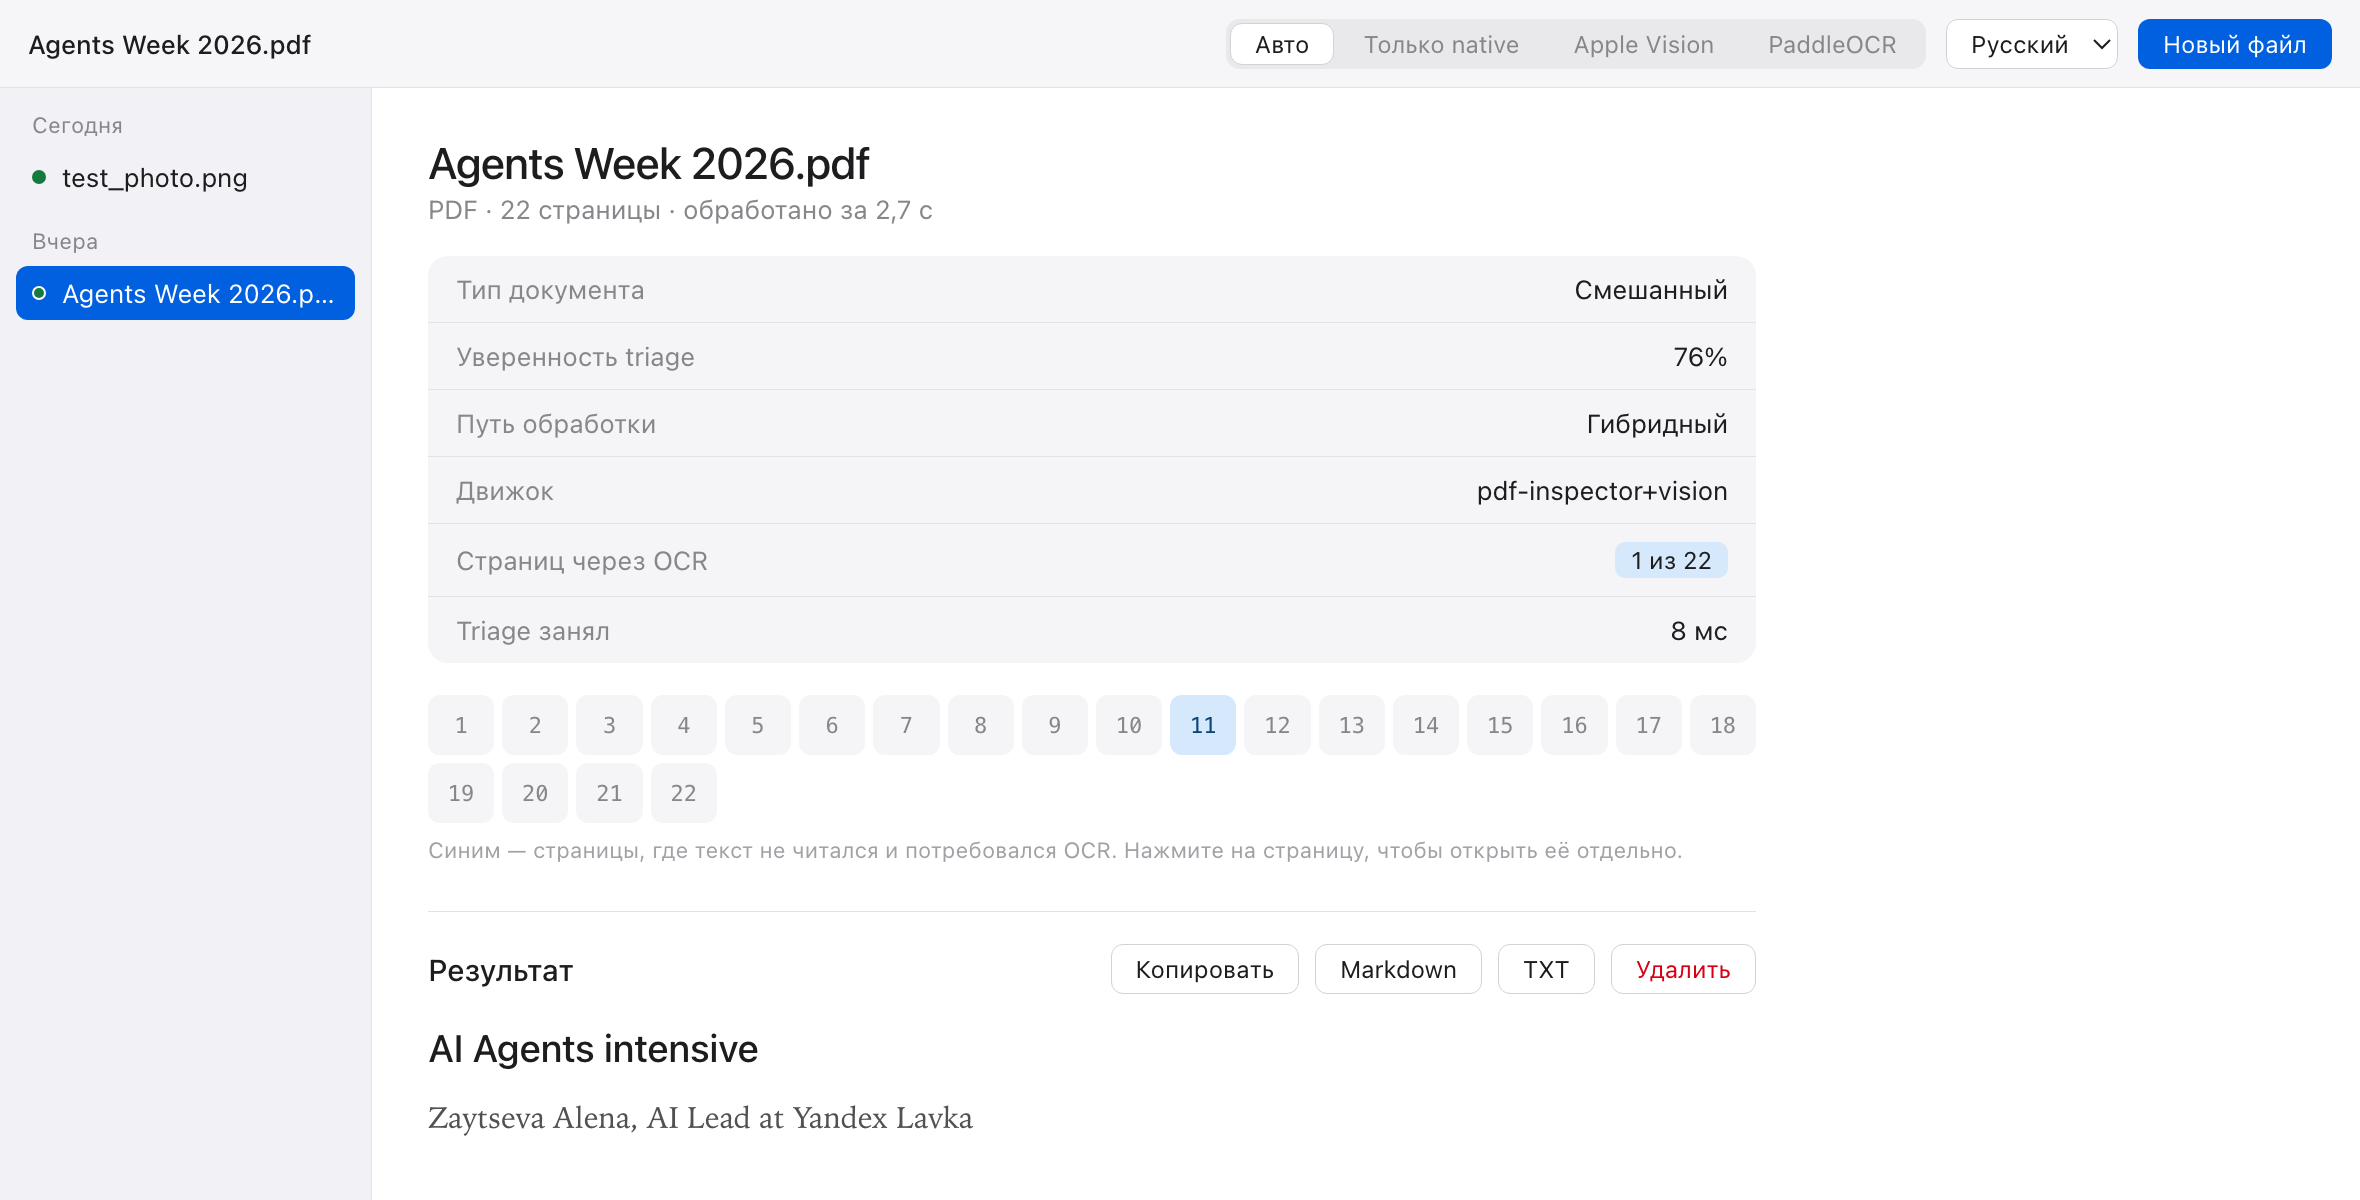This screenshot has width=2360, height=1200.
Task: Open page 6
Action: (832, 725)
